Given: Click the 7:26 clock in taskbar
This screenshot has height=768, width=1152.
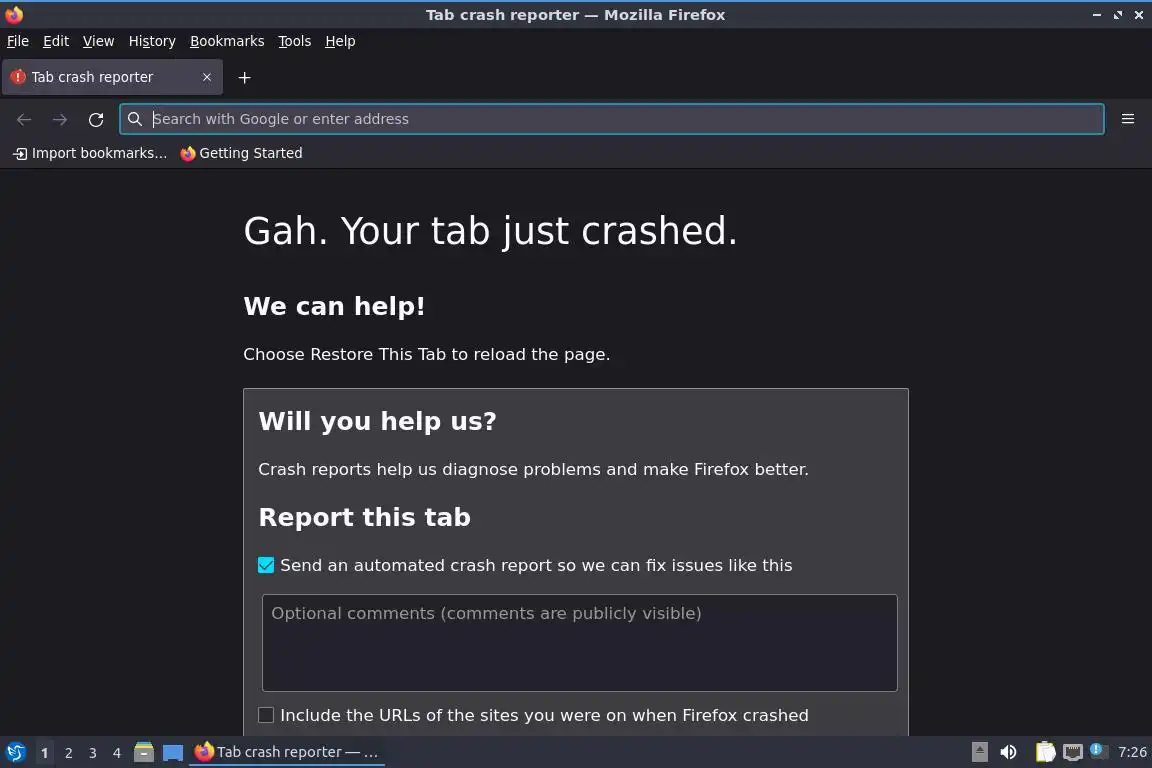Looking at the screenshot, I should (x=1131, y=752).
